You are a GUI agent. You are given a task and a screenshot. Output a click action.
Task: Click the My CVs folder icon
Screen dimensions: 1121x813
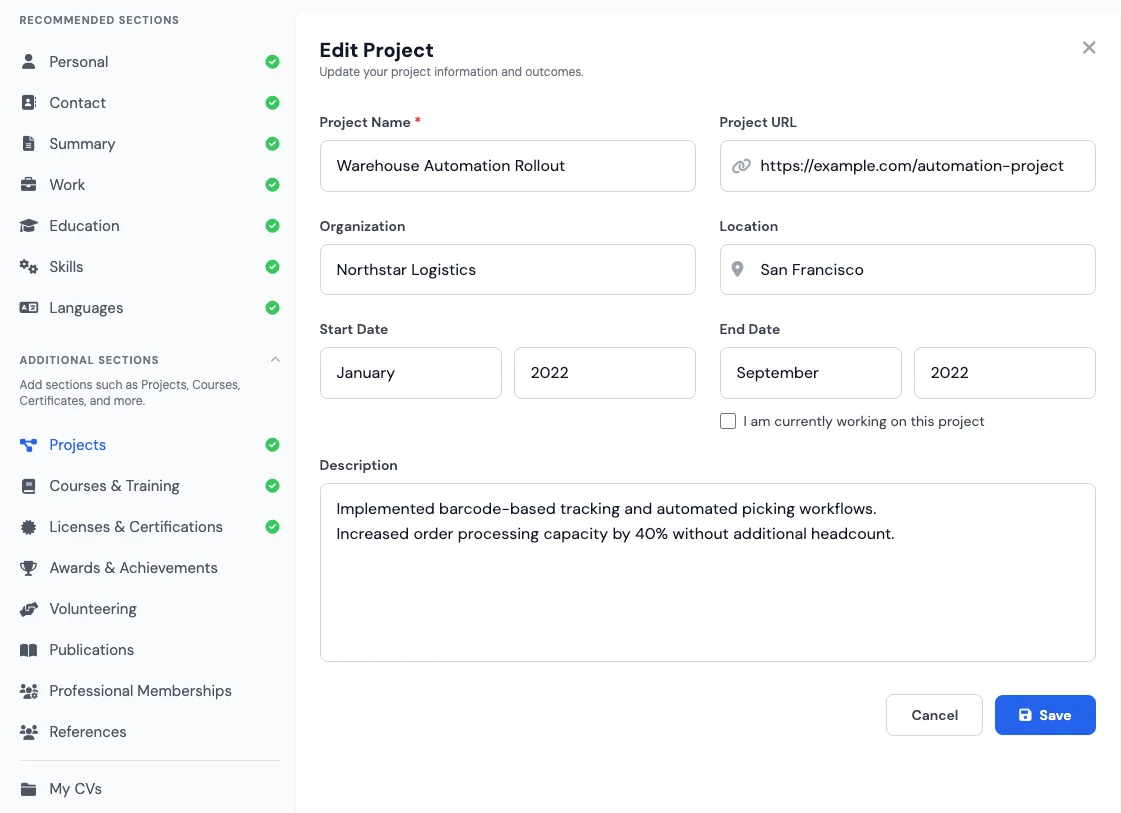[29, 789]
